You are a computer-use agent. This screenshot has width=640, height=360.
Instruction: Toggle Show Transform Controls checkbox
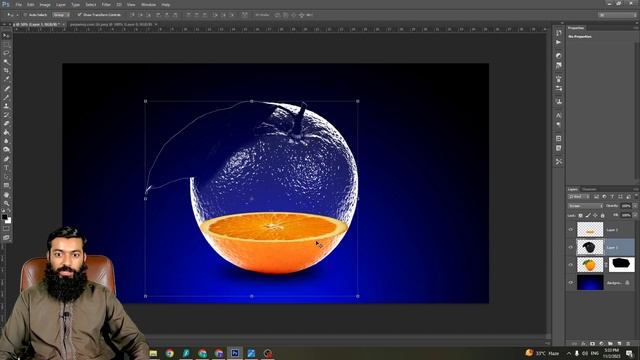click(80, 15)
